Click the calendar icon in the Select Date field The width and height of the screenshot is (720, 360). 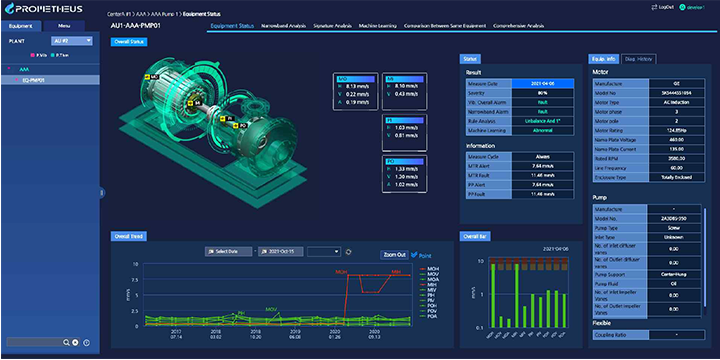click(211, 252)
